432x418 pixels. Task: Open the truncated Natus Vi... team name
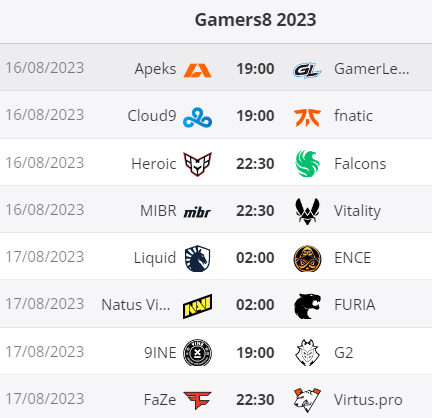pyautogui.click(x=136, y=305)
